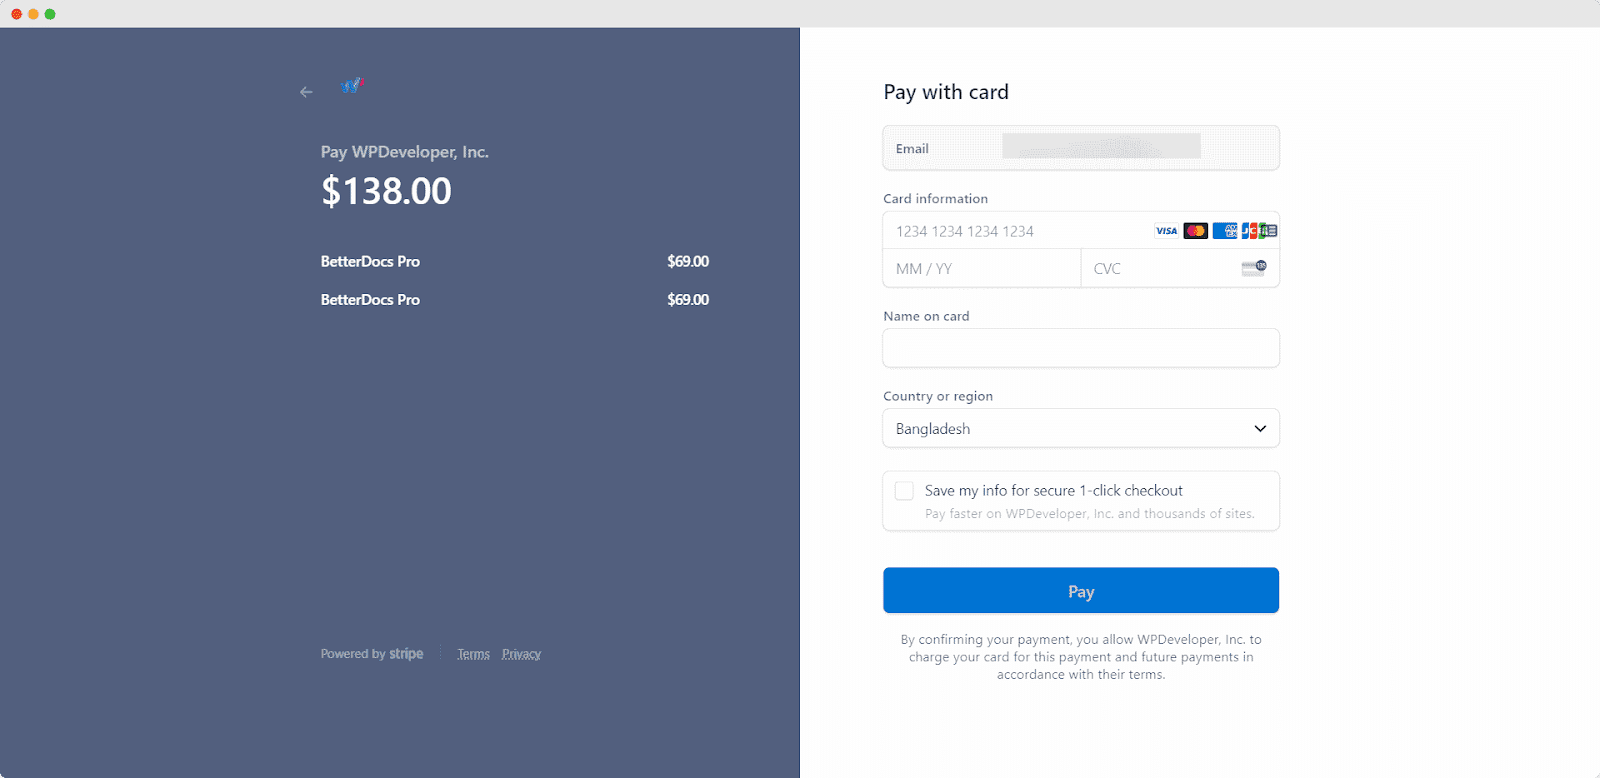This screenshot has width=1600, height=778.
Task: Click the back arrow above the merchant logo
Action: click(x=305, y=91)
